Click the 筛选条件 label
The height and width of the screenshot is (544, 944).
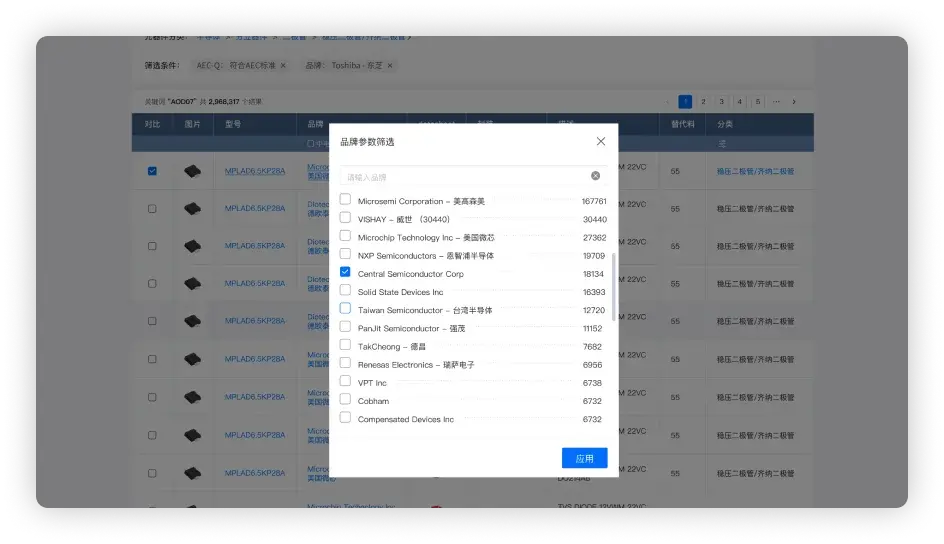tap(161, 66)
